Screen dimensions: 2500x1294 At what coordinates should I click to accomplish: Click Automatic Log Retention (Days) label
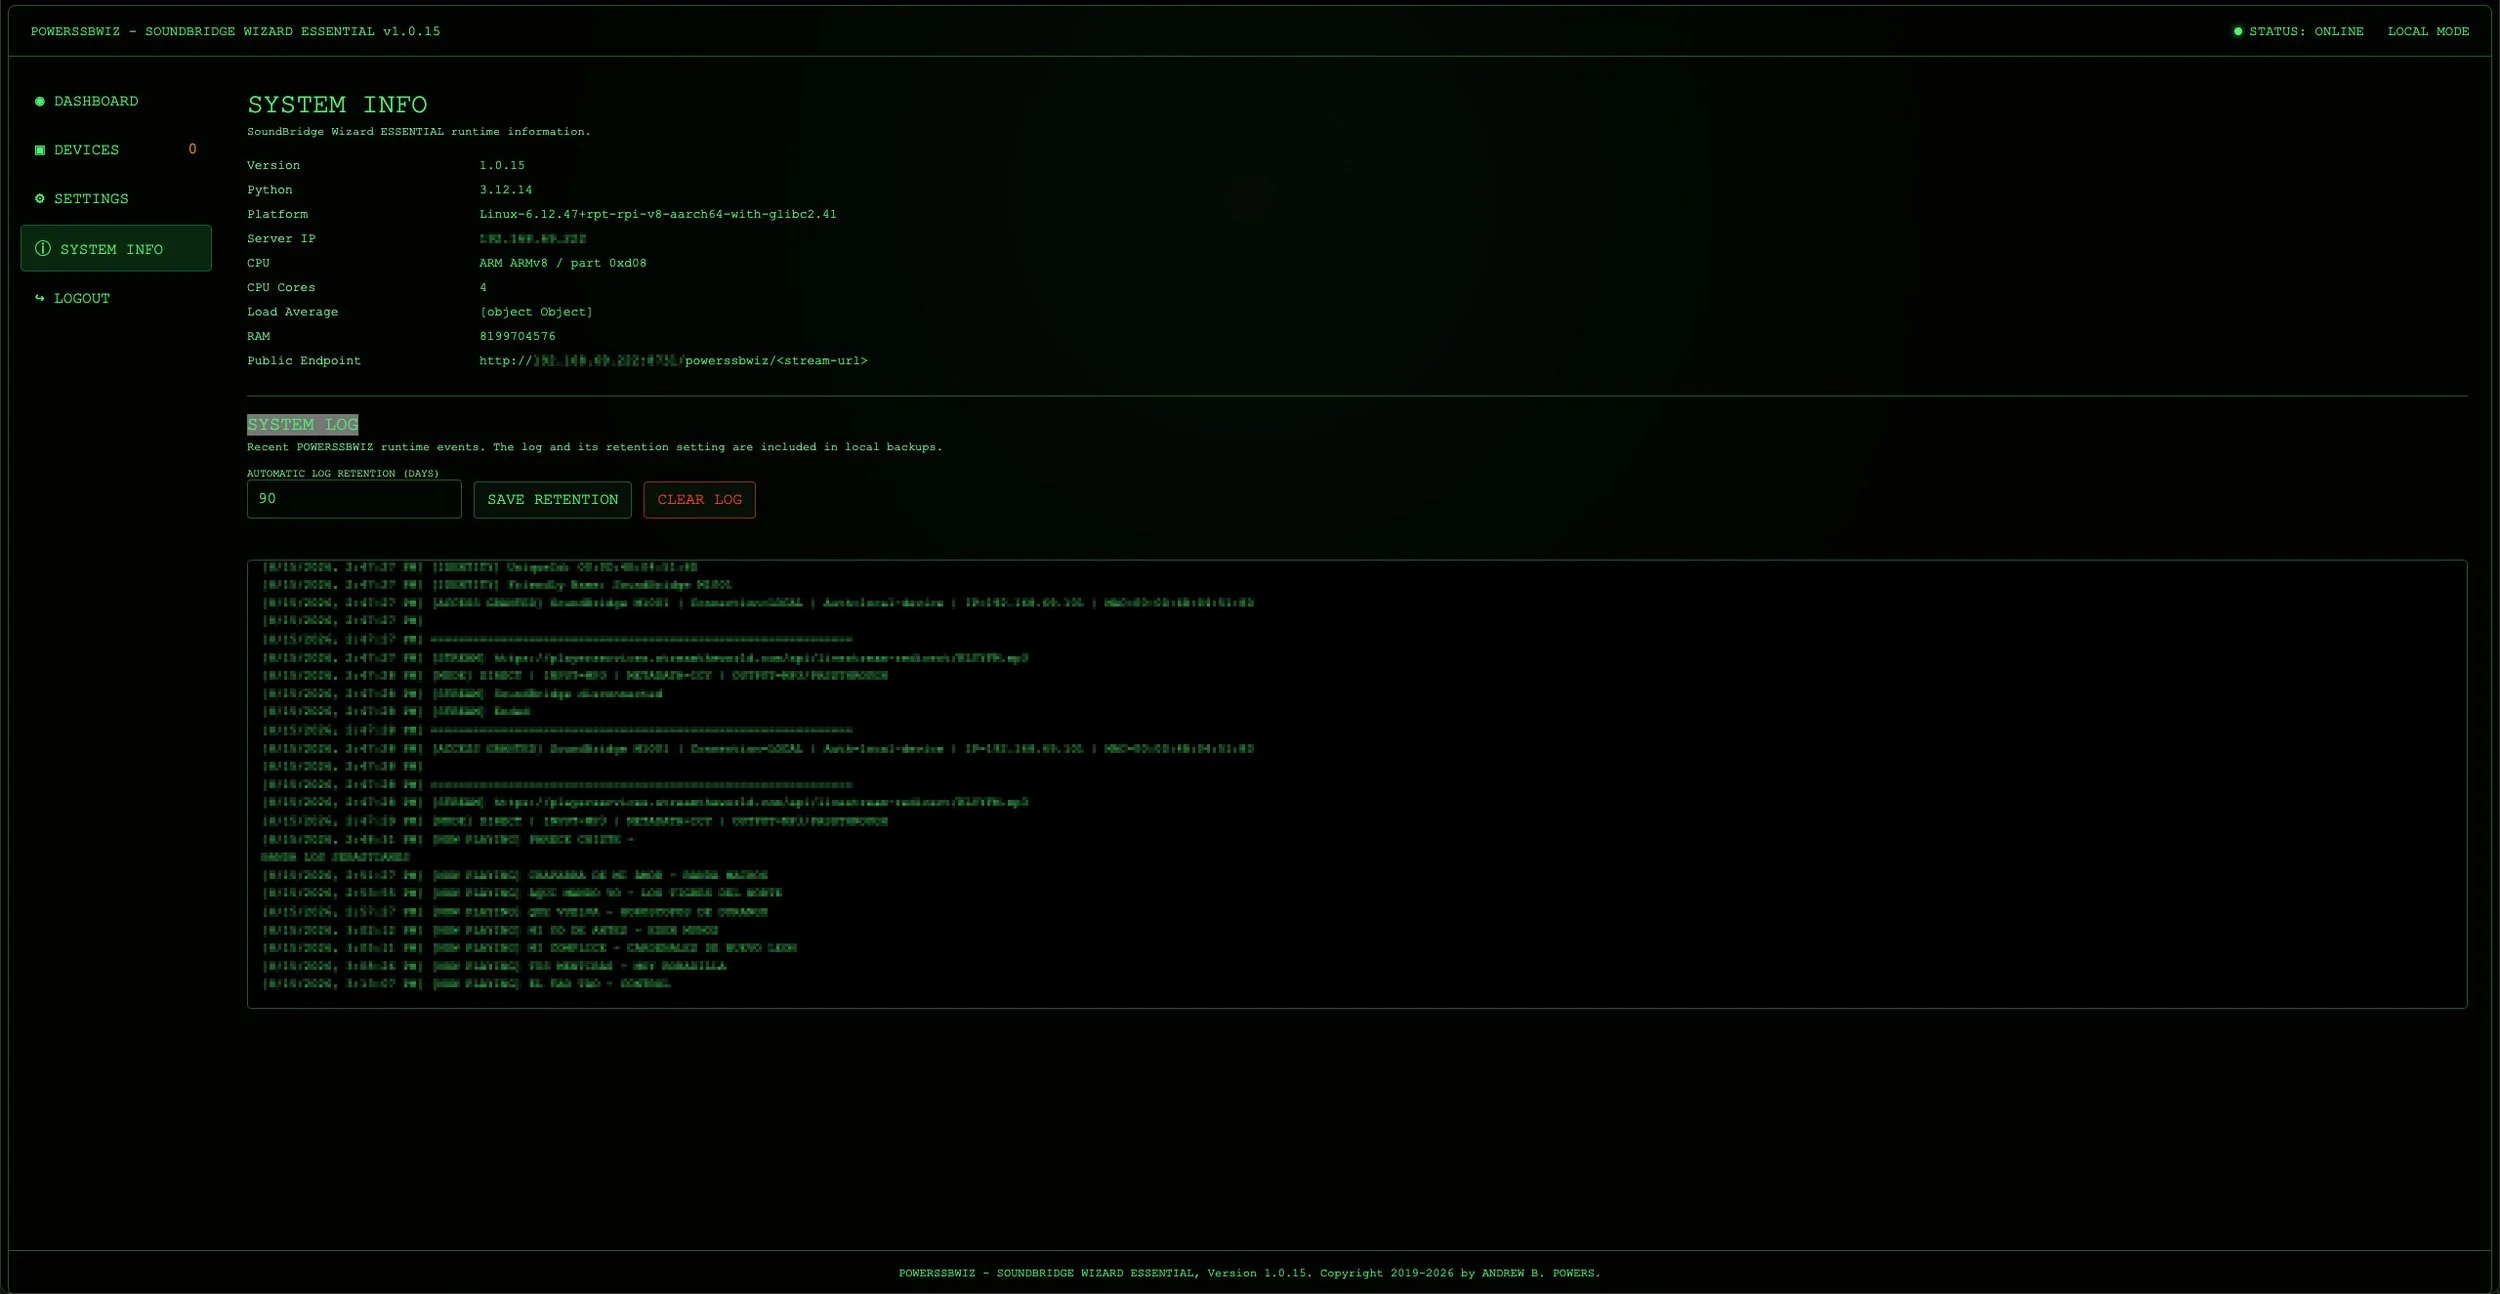pos(343,473)
